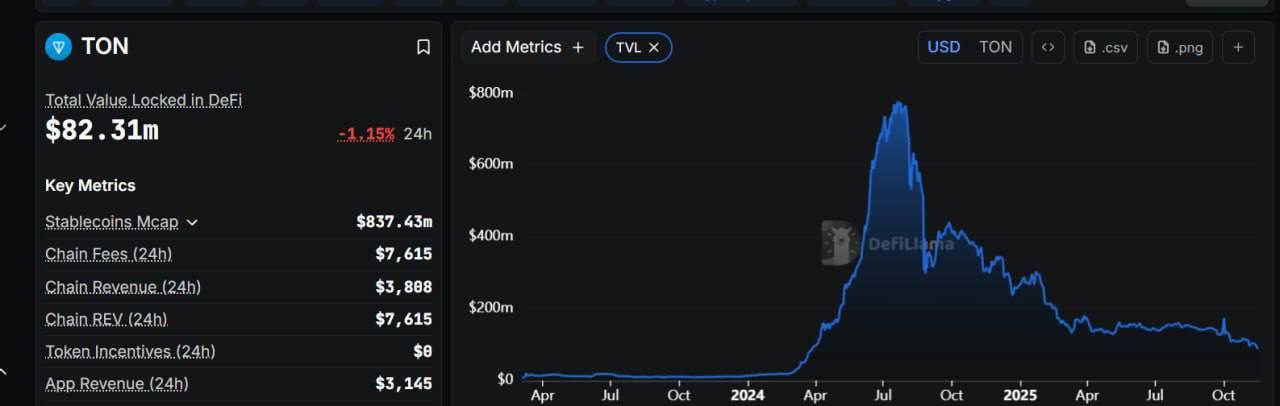Select the Token Incentives (24h) metric
This screenshot has height=406, width=1280.
tap(130, 351)
